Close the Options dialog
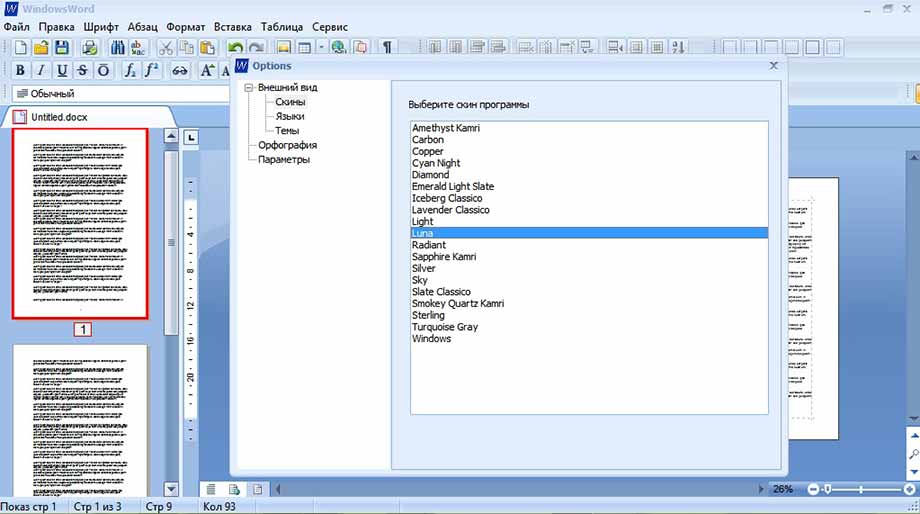 773,66
